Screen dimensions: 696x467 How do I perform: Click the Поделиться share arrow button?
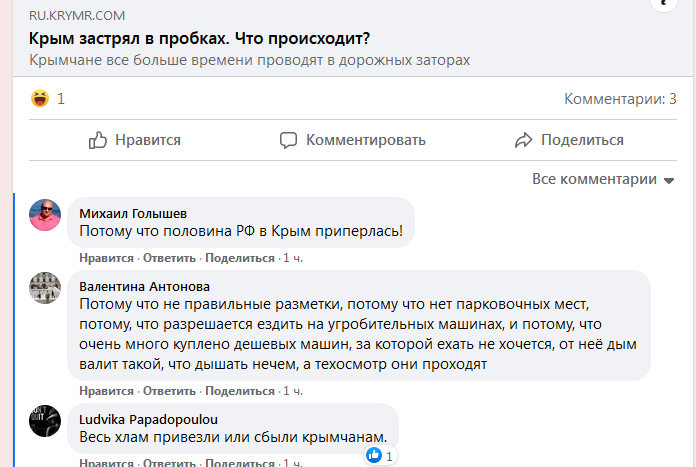pos(569,140)
